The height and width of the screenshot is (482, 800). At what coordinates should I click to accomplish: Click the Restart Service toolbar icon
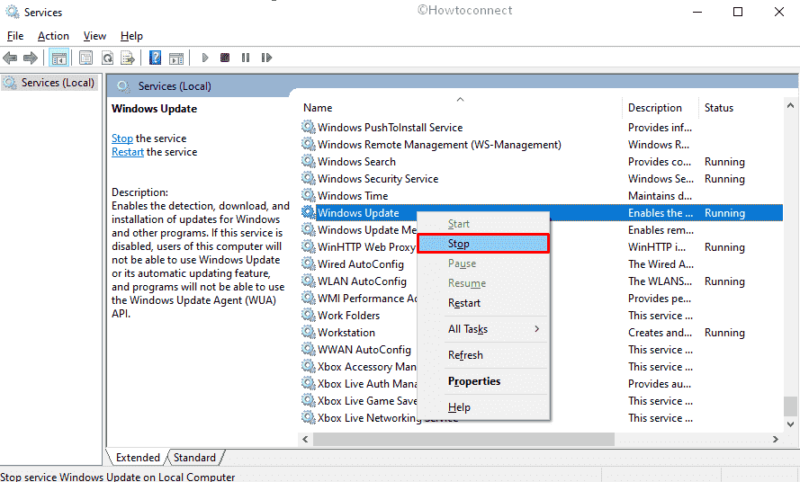[x=266, y=58]
